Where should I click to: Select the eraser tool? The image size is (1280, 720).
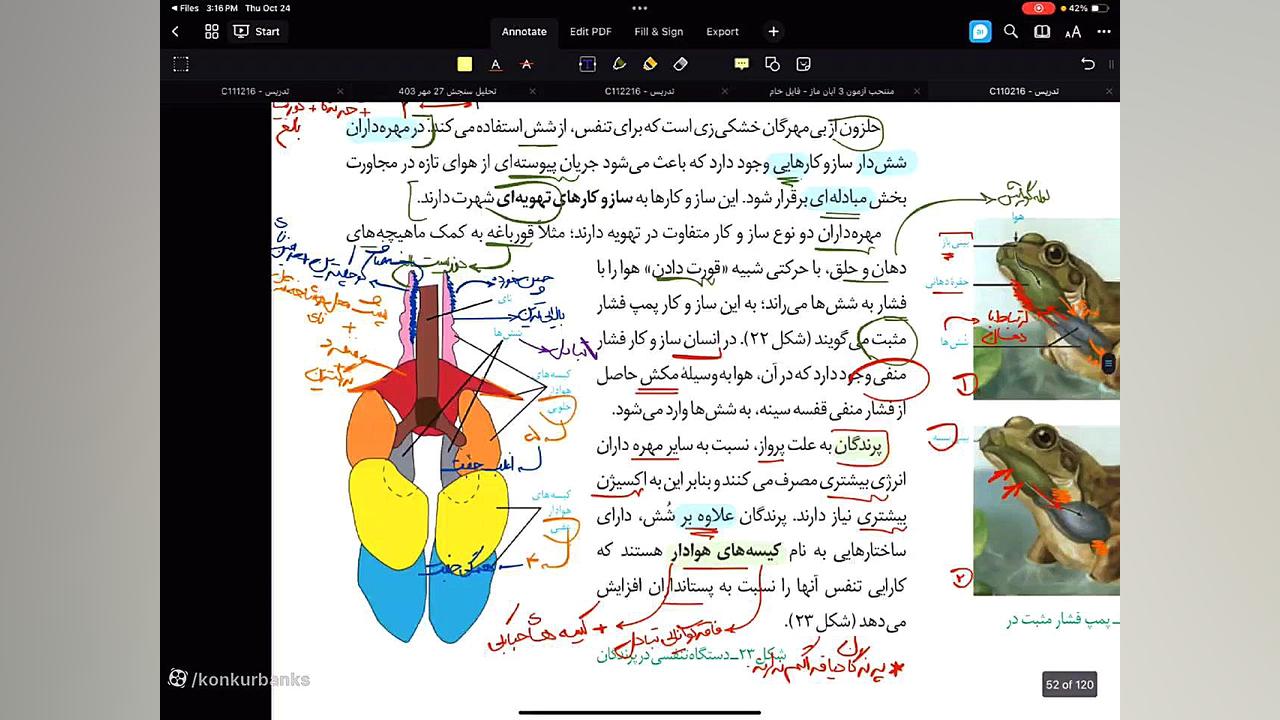click(681, 64)
